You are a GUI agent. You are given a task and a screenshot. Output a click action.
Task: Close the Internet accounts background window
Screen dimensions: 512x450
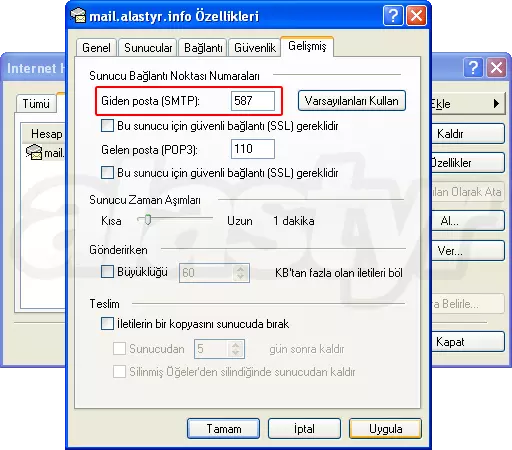point(496,68)
